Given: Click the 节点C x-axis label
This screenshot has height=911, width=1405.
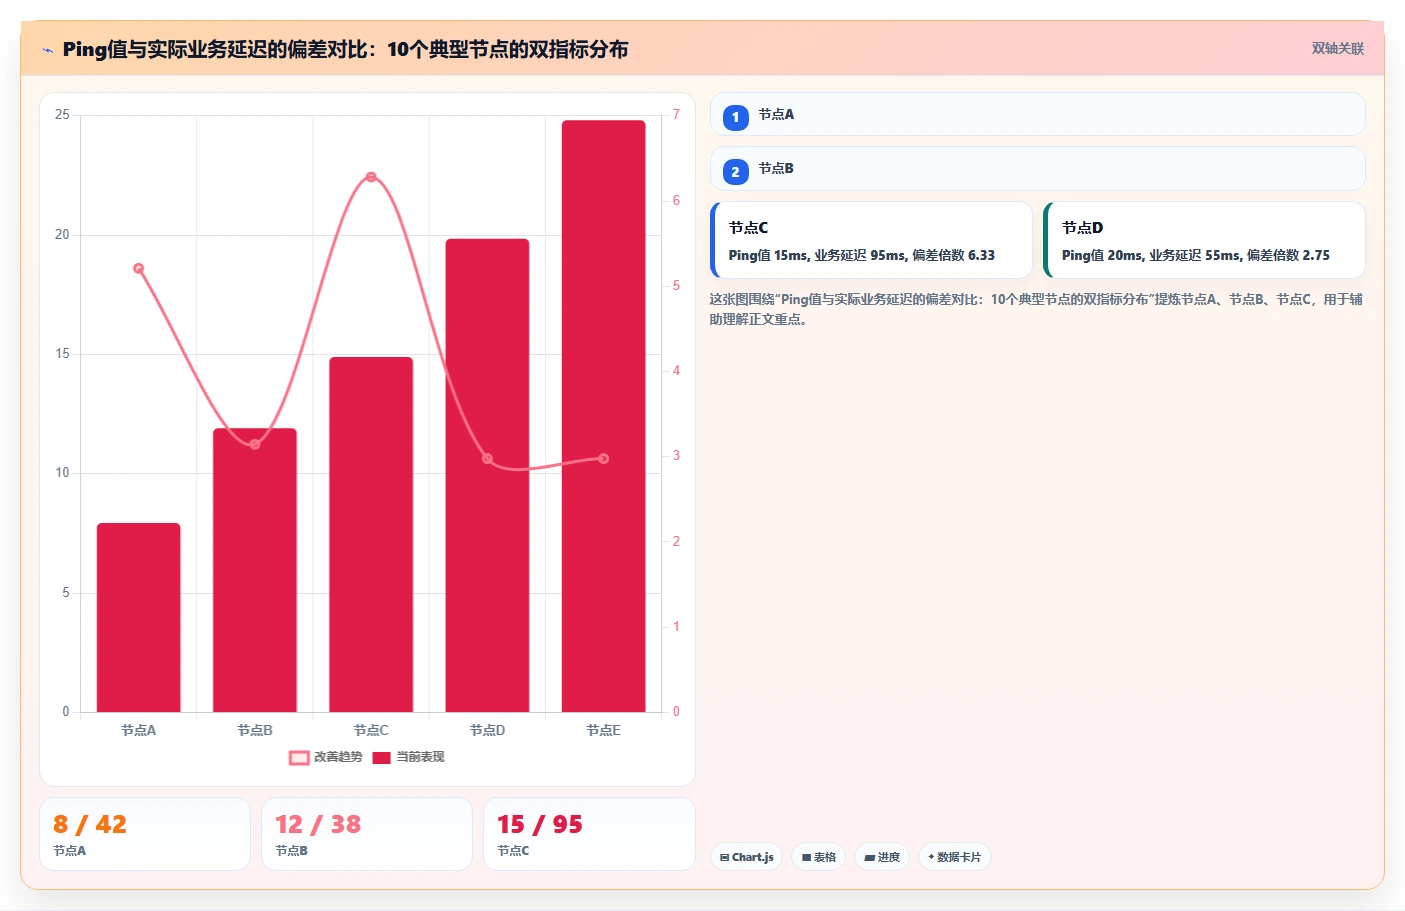Looking at the screenshot, I should click(371, 730).
